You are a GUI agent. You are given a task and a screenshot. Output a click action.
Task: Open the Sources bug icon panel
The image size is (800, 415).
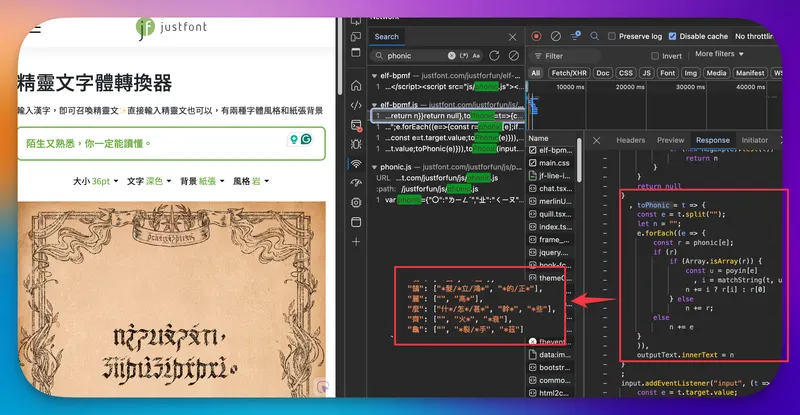point(356,144)
